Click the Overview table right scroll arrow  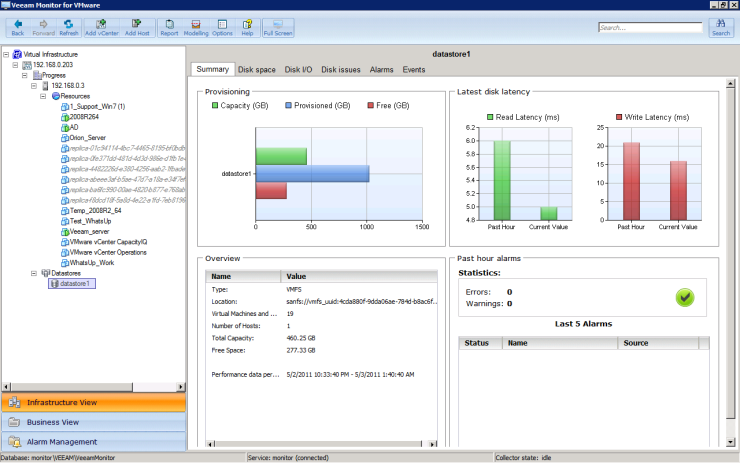pyautogui.click(x=433, y=444)
